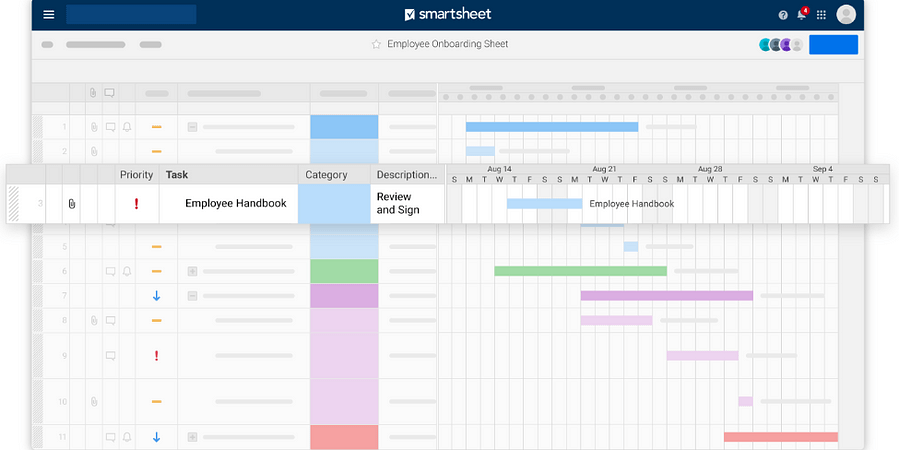The height and width of the screenshot is (450, 899).
Task: Click the attachment icon in row 1
Action: click(94, 127)
